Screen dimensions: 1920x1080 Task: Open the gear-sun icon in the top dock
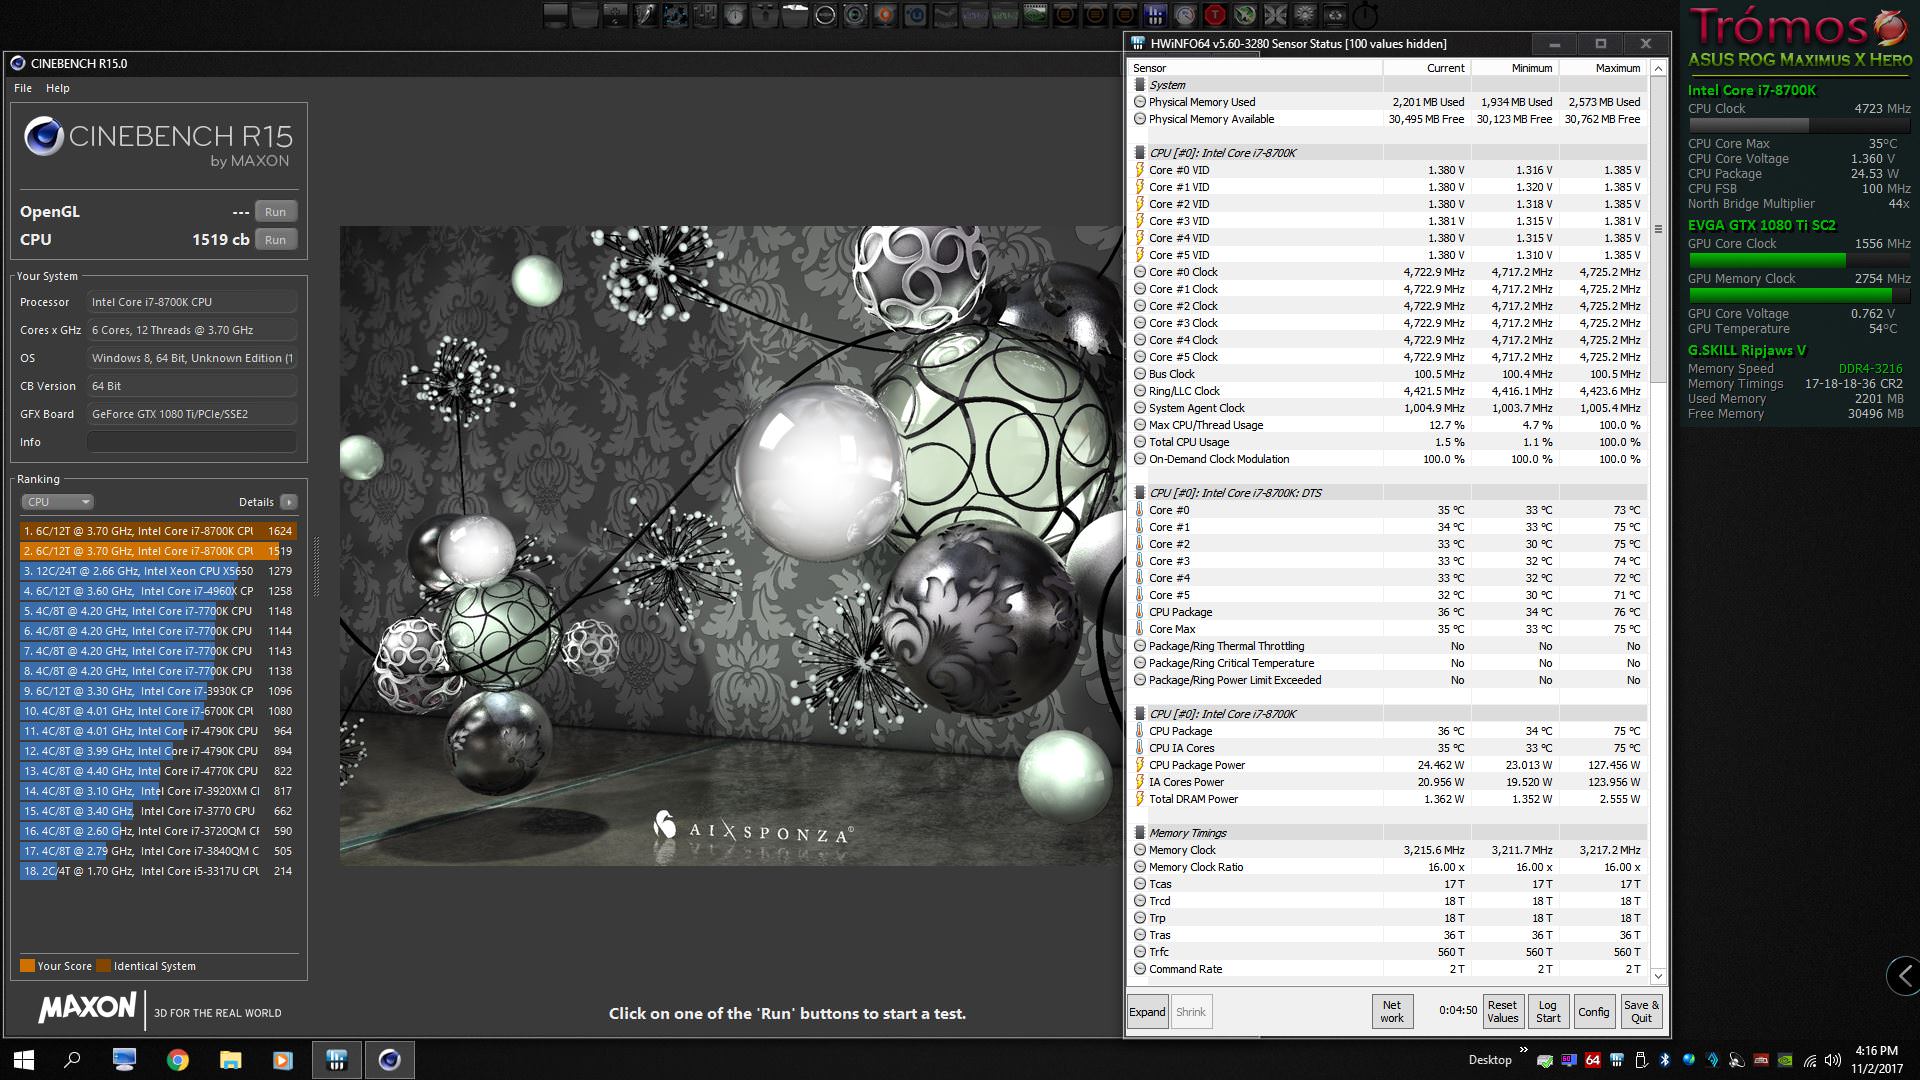[x=1304, y=14]
